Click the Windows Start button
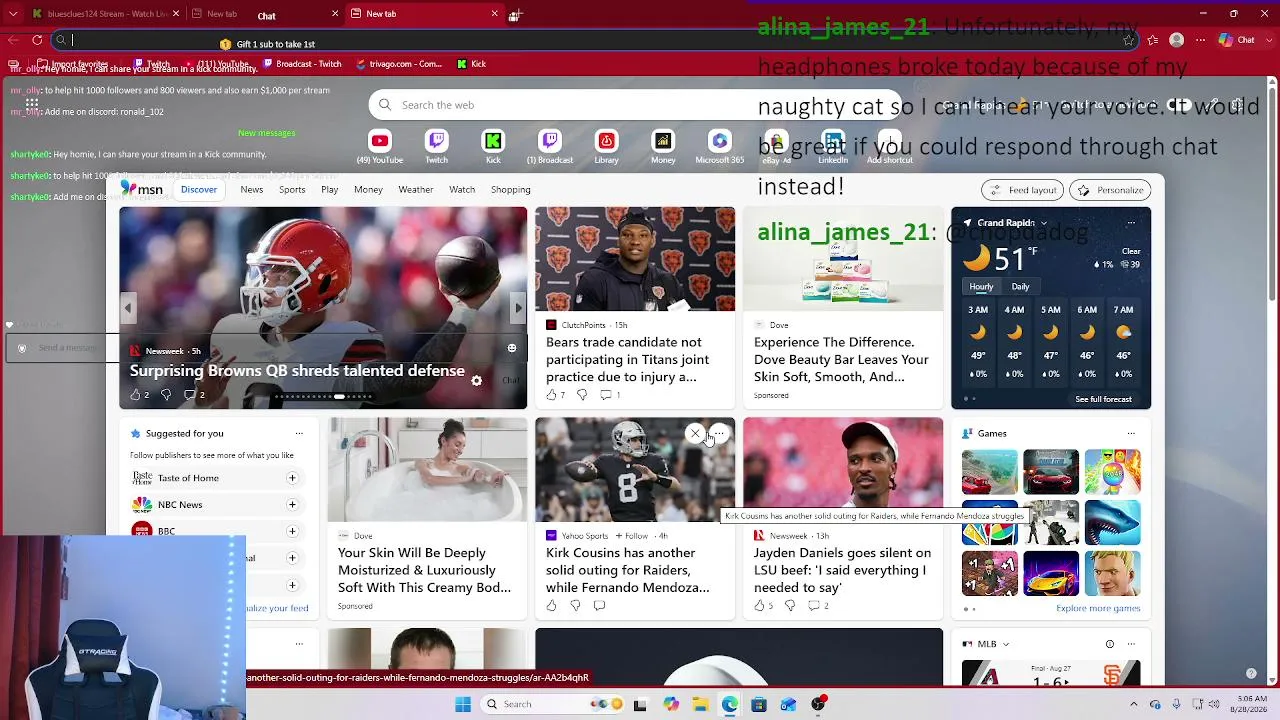1280x720 pixels. pyautogui.click(x=463, y=704)
